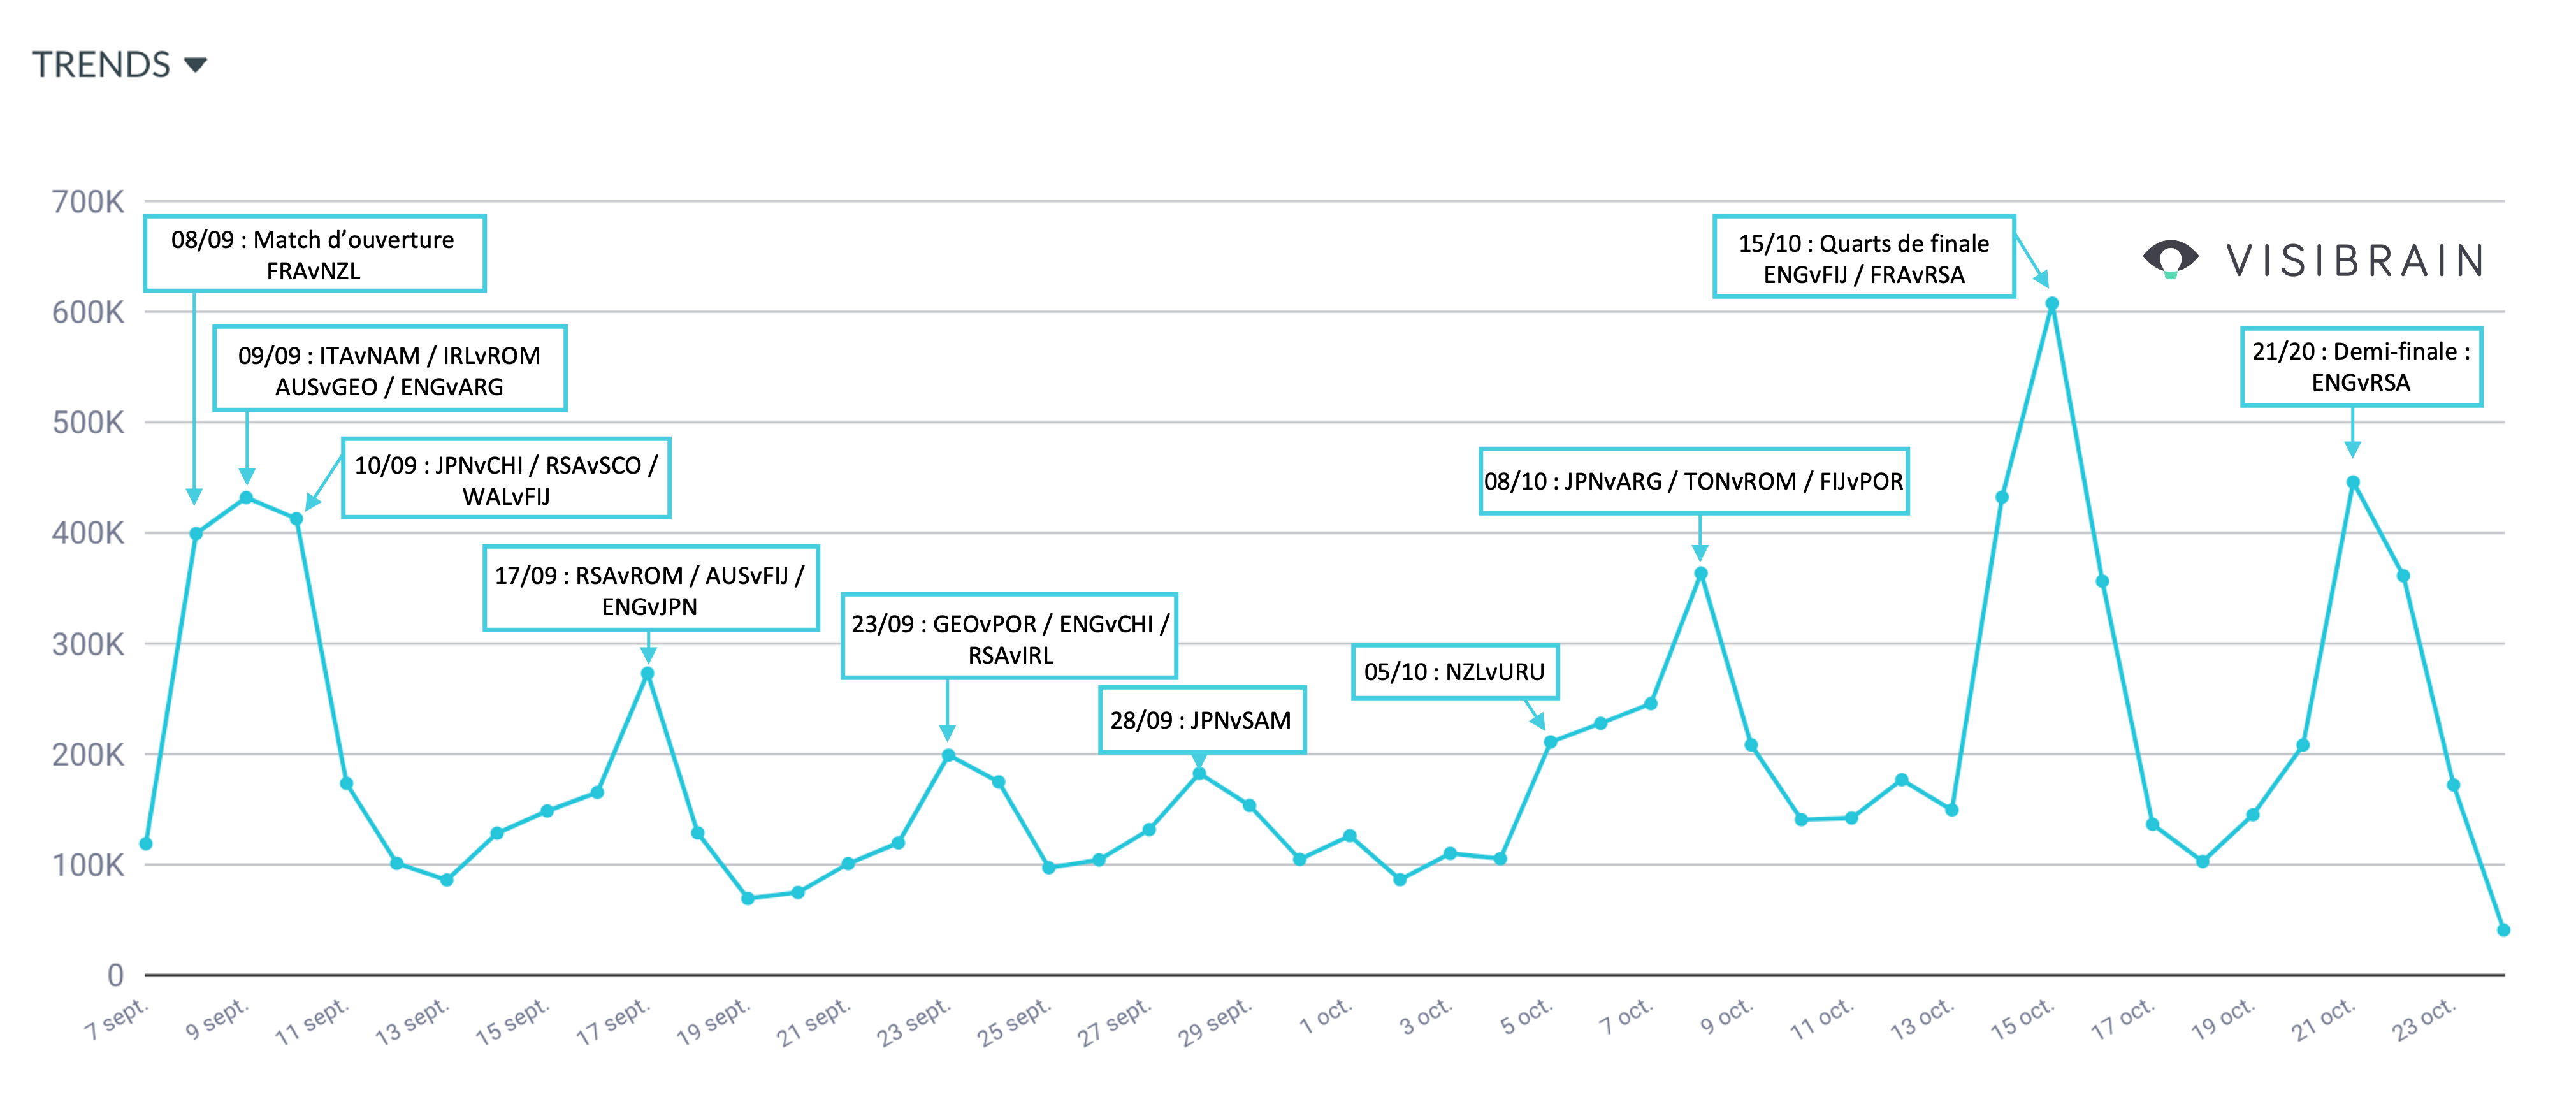Click the VISIBRAIN brand text
2576x1104 pixels.
click(2355, 261)
